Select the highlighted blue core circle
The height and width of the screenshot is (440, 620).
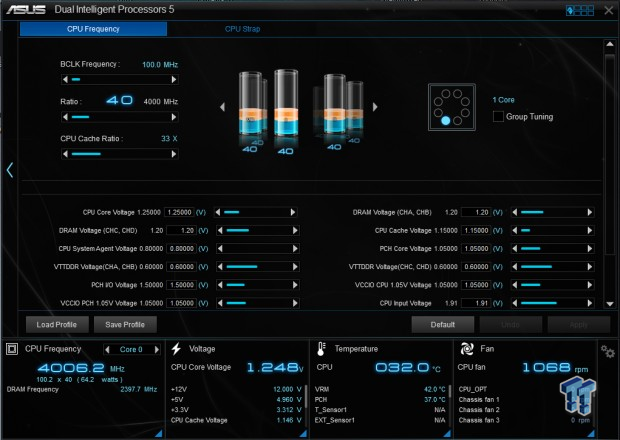pos(445,121)
